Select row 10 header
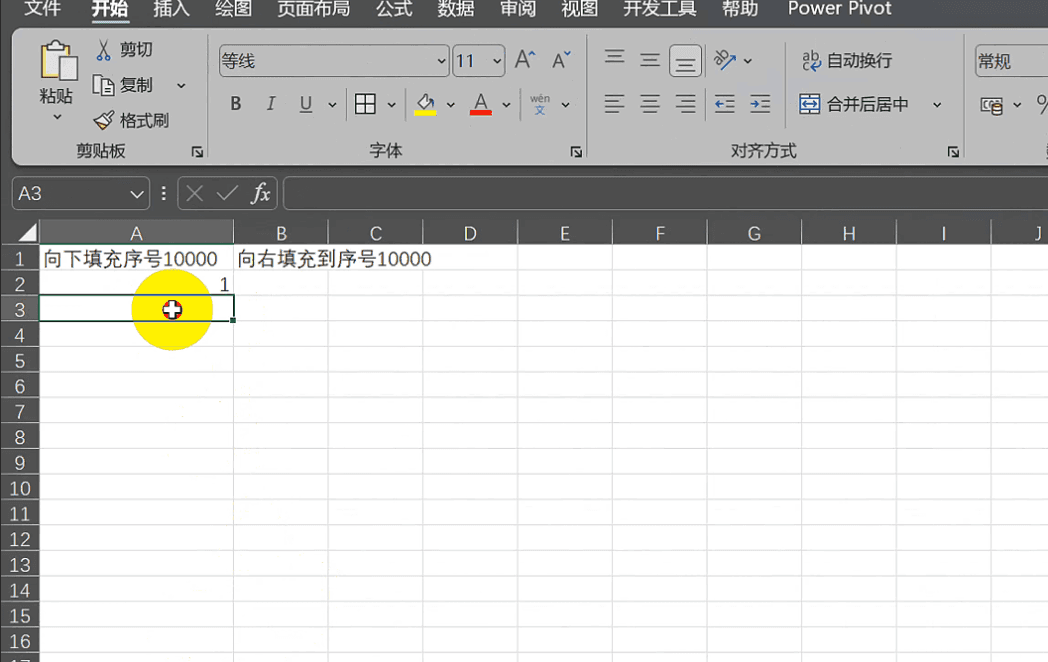This screenshot has height=662, width=1048. click(x=20, y=489)
